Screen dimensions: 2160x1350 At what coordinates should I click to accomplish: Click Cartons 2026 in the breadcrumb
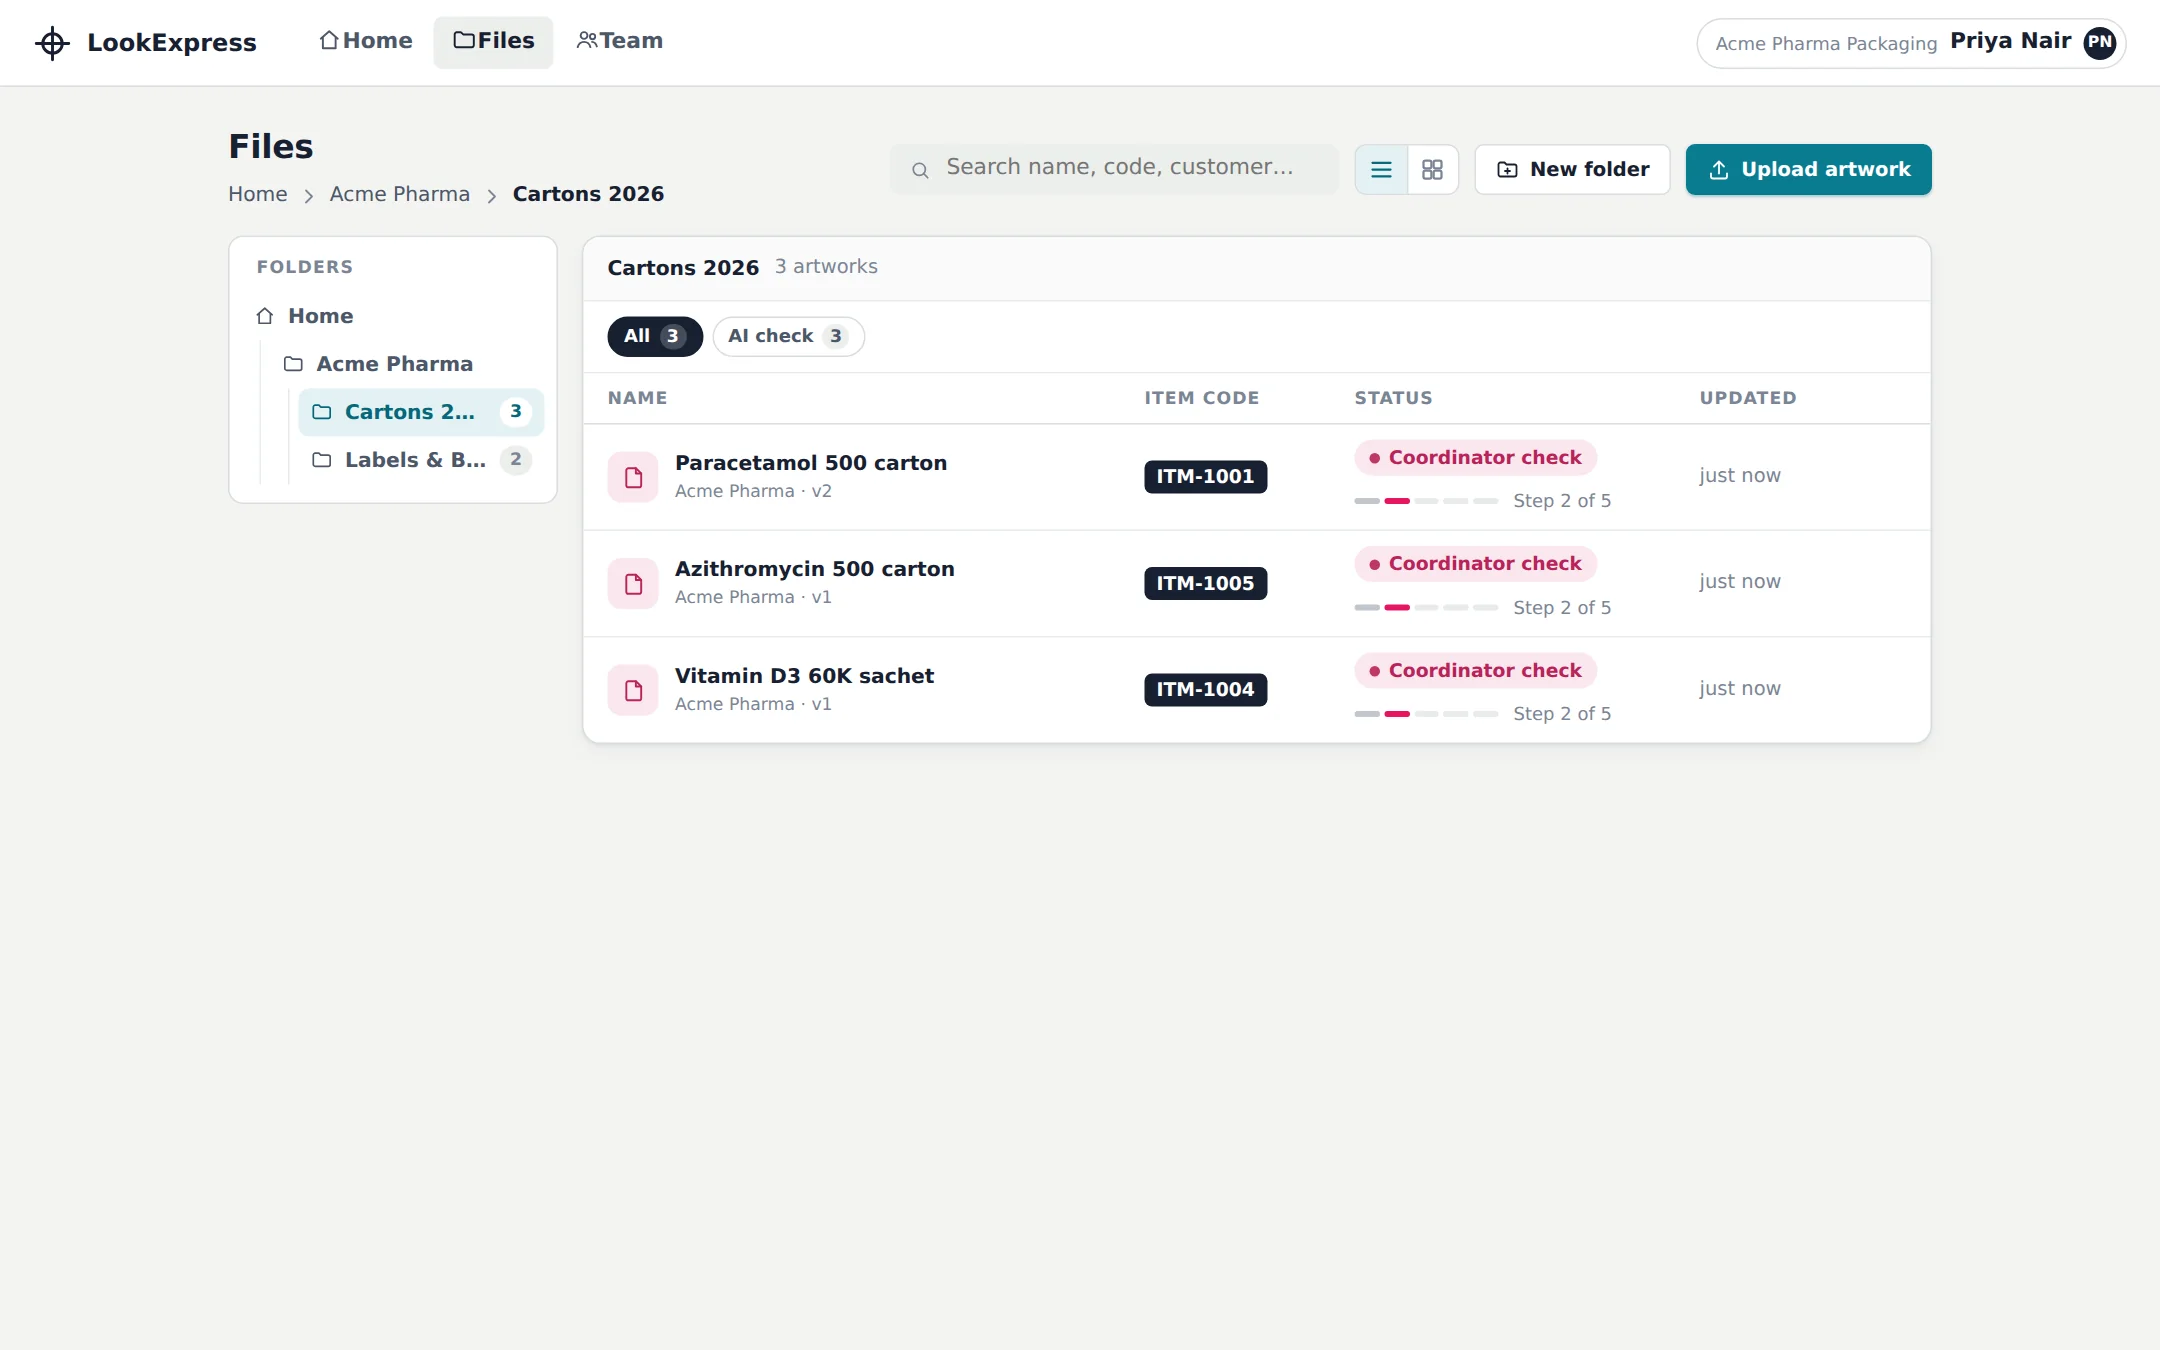coord(588,194)
